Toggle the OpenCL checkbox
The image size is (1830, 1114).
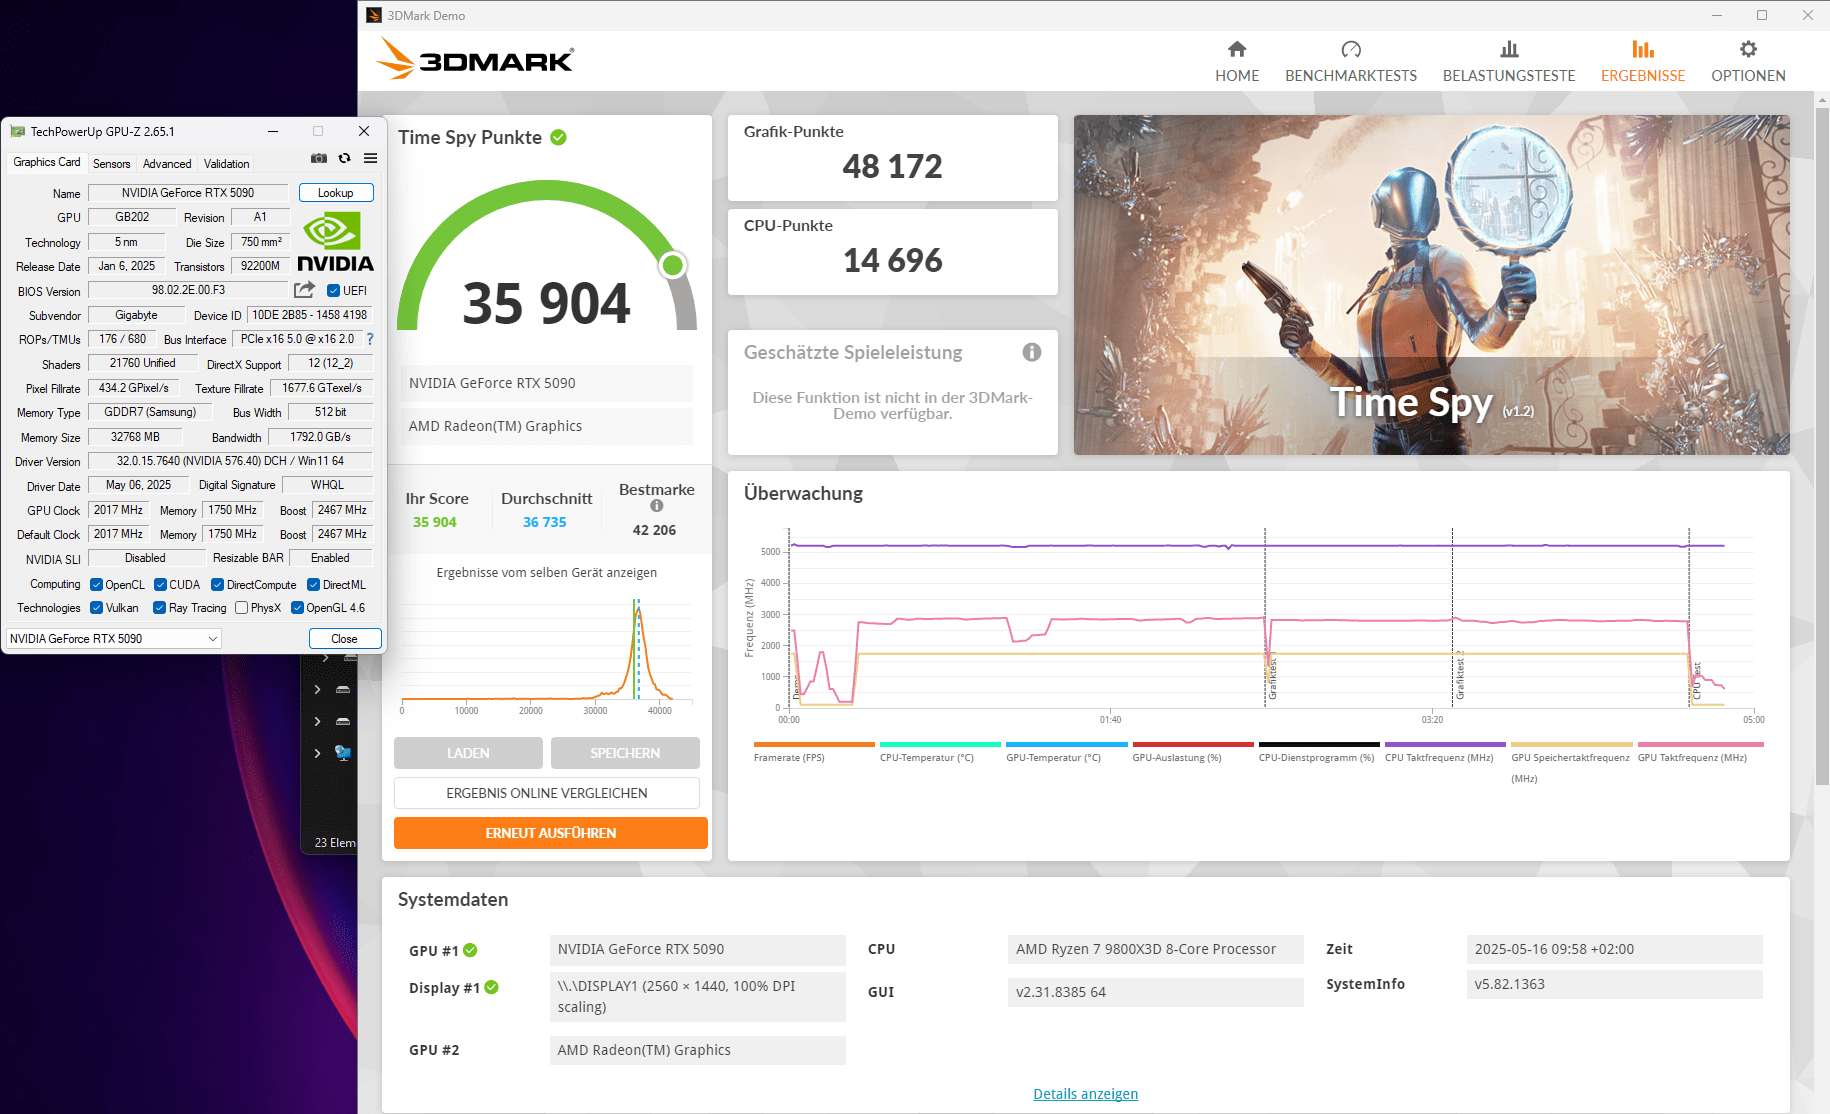point(96,585)
